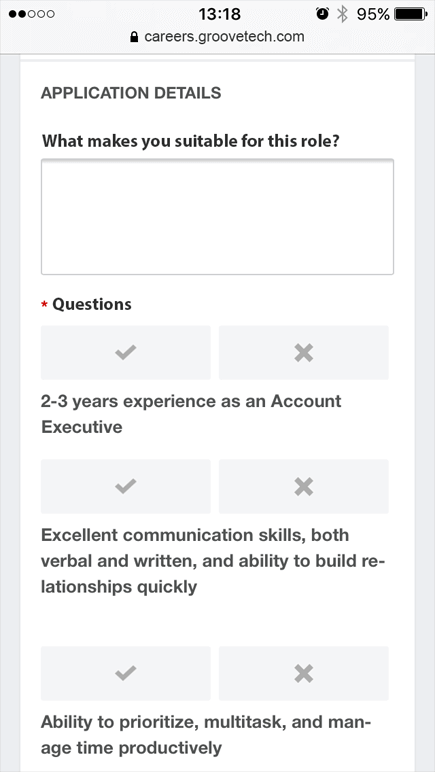This screenshot has height=772, width=435.
Task: Reject ability to prioritize with X
Action: [x=304, y=674]
